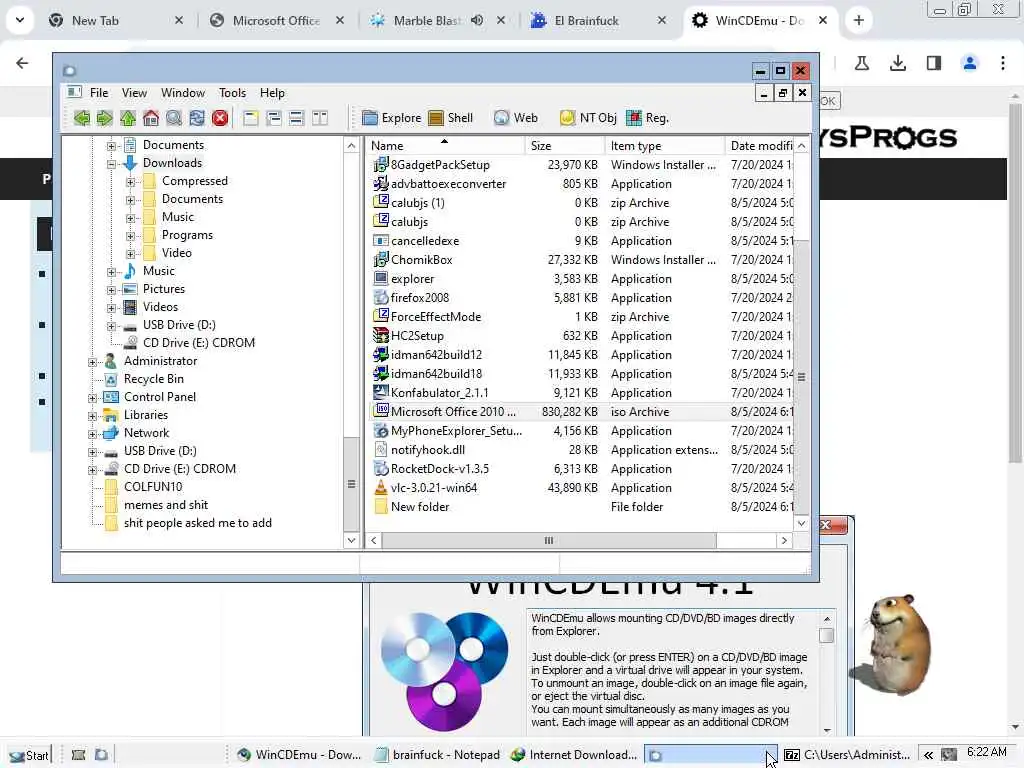Go back with the green left arrow

pos(82,118)
